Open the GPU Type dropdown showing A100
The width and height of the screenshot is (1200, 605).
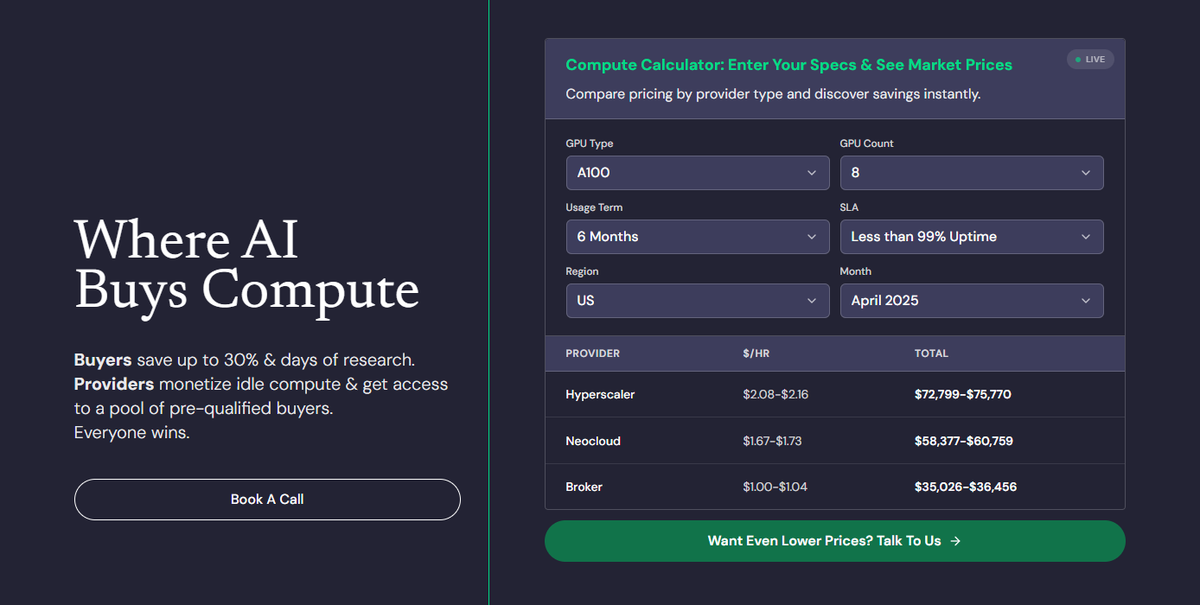(697, 173)
